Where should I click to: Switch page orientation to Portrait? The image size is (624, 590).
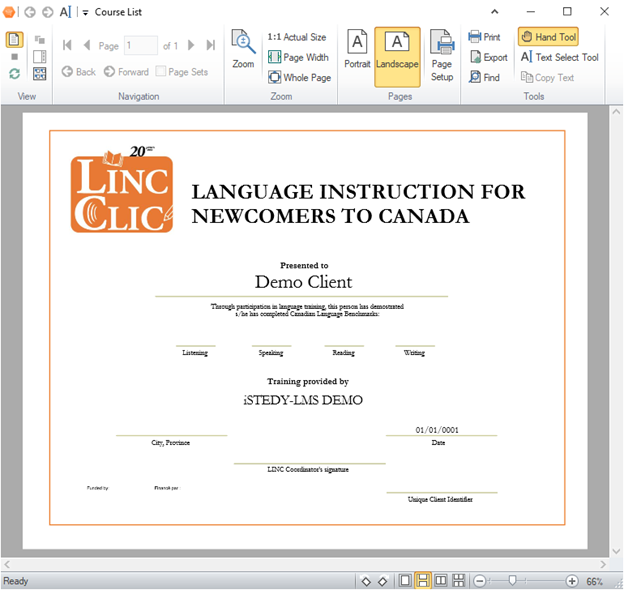coord(357,49)
